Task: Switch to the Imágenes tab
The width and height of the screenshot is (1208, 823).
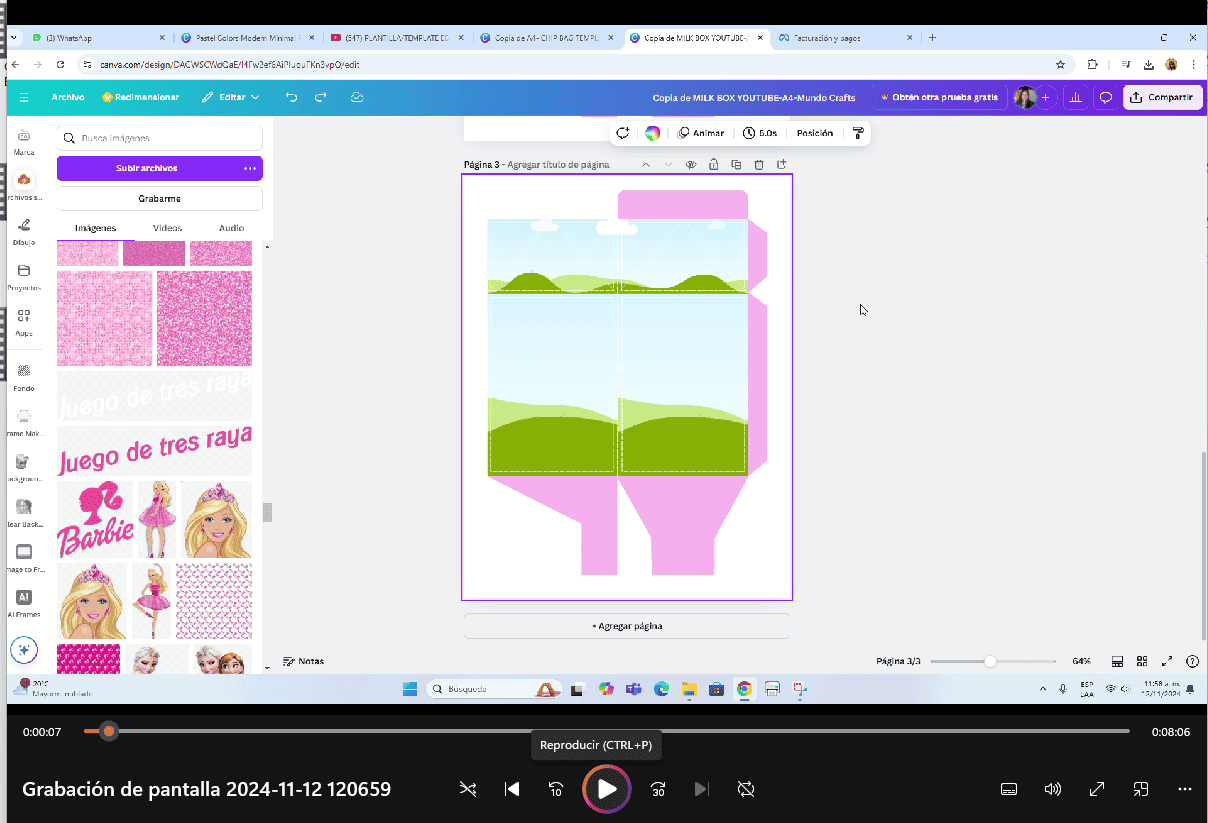Action: [96, 228]
